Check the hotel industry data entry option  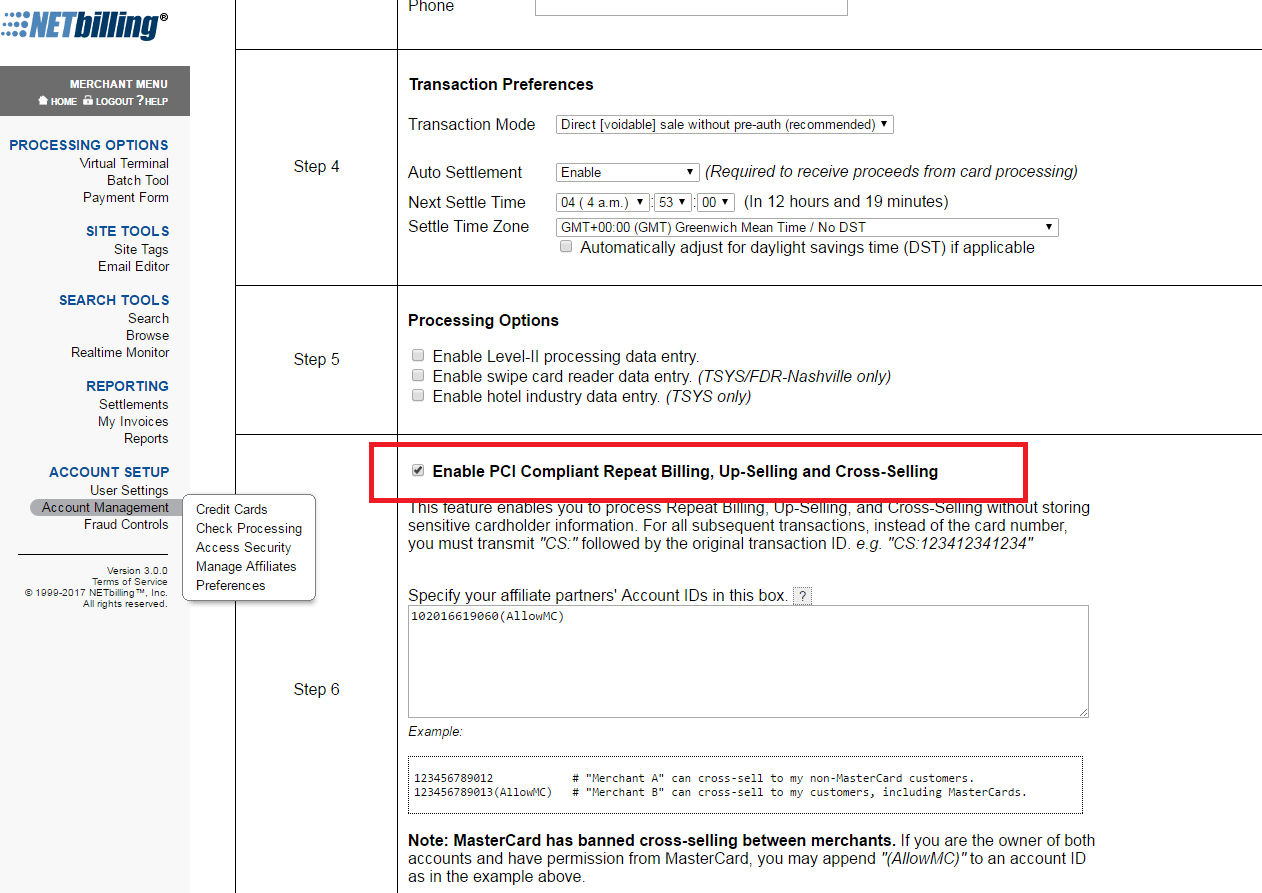click(417, 394)
